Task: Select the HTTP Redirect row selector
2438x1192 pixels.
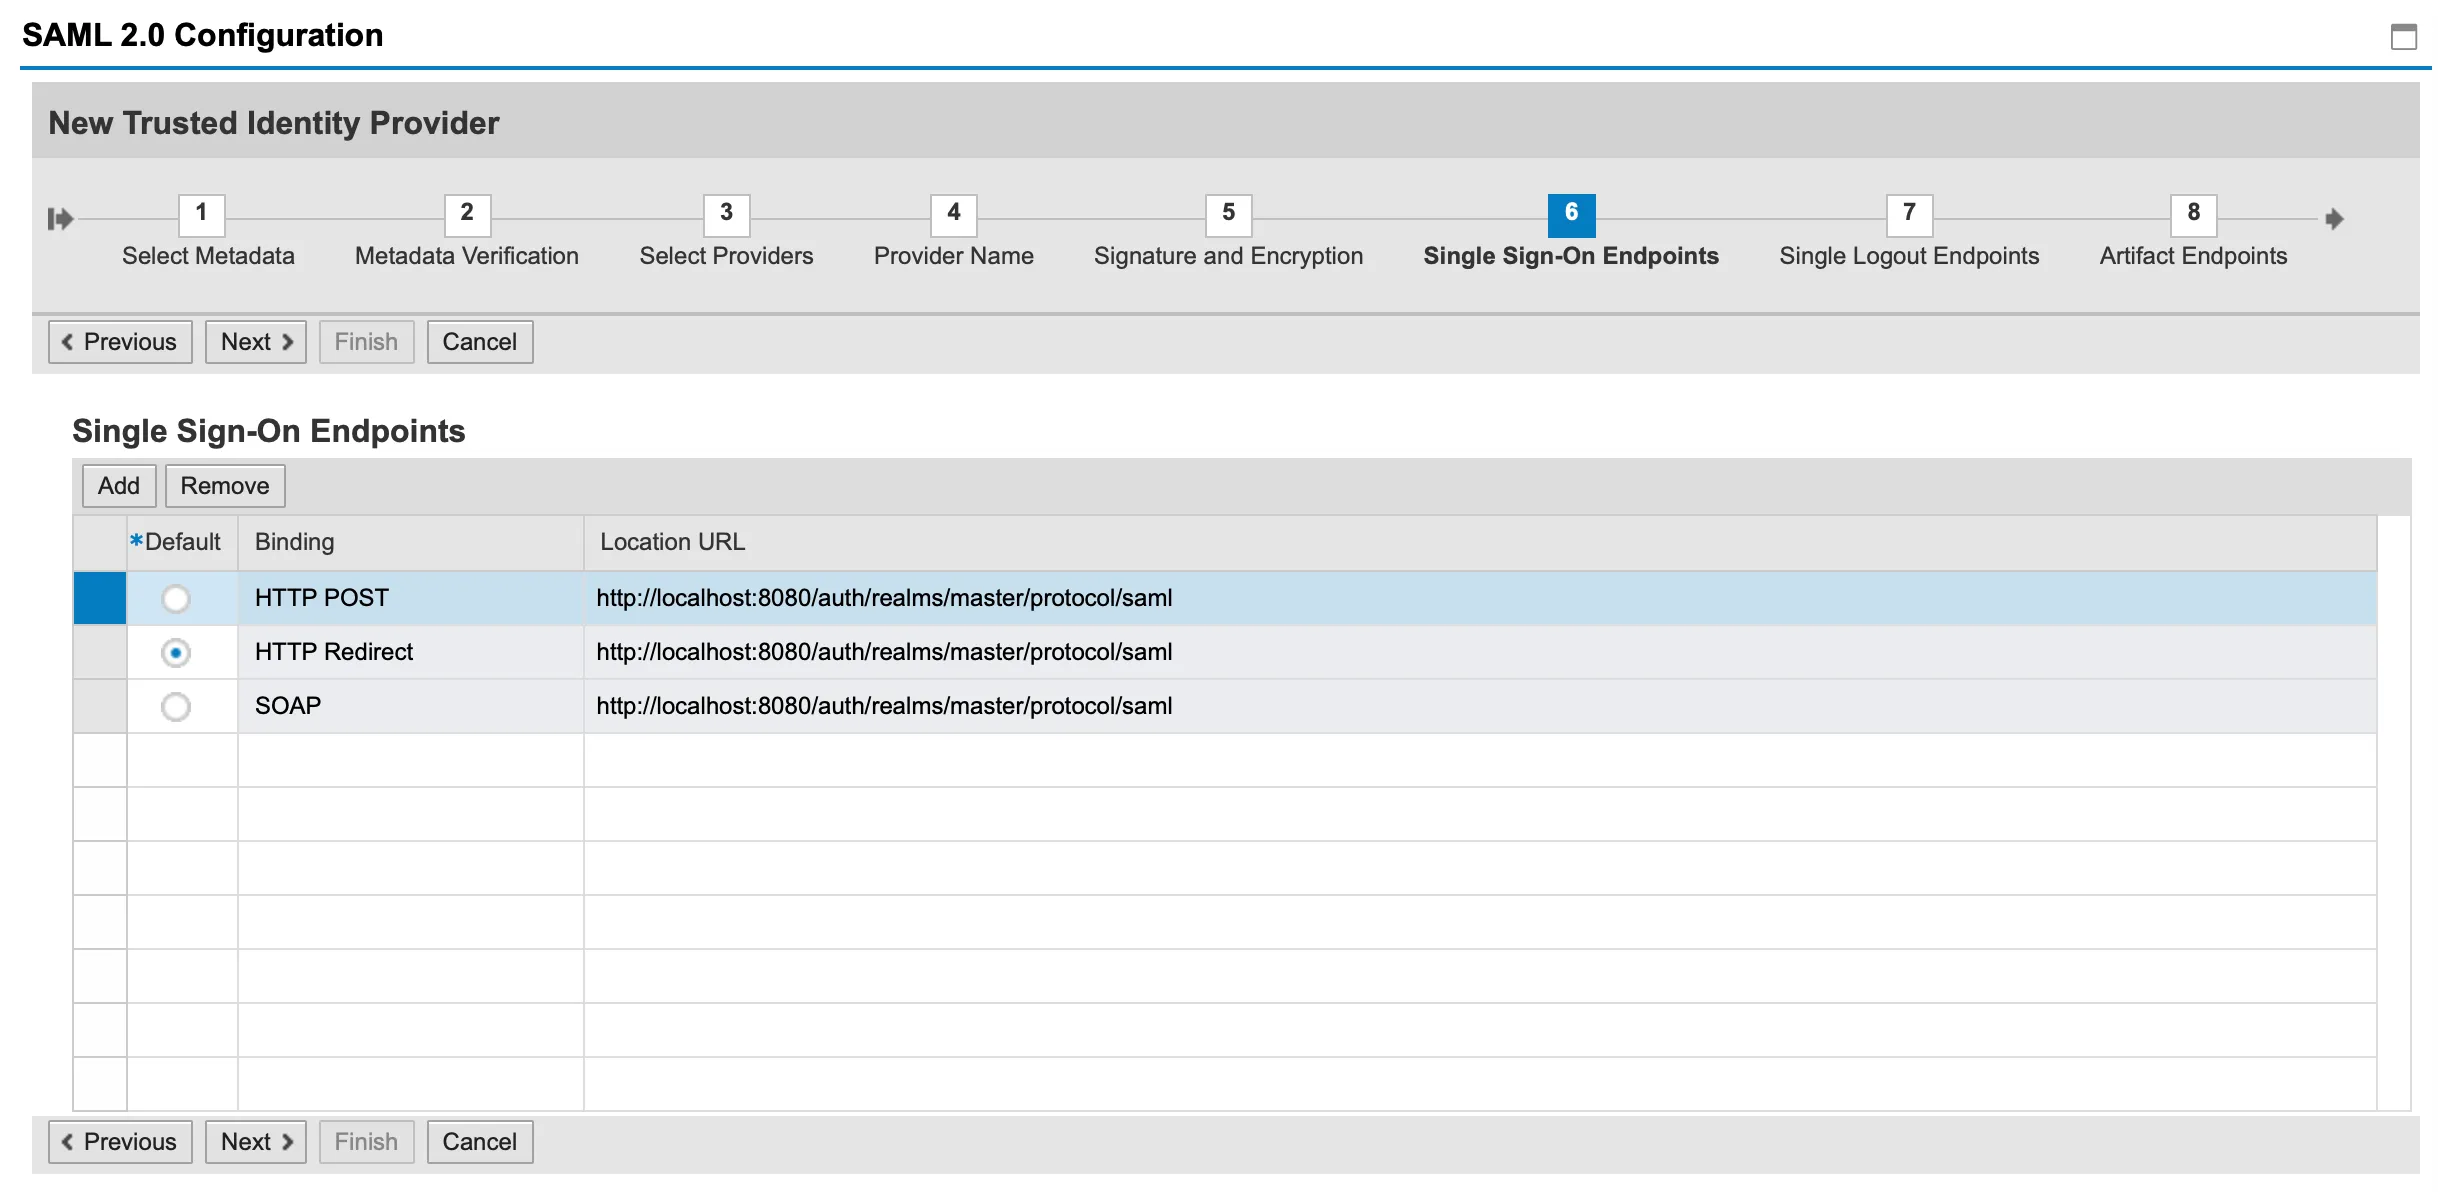Action: pos(100,653)
